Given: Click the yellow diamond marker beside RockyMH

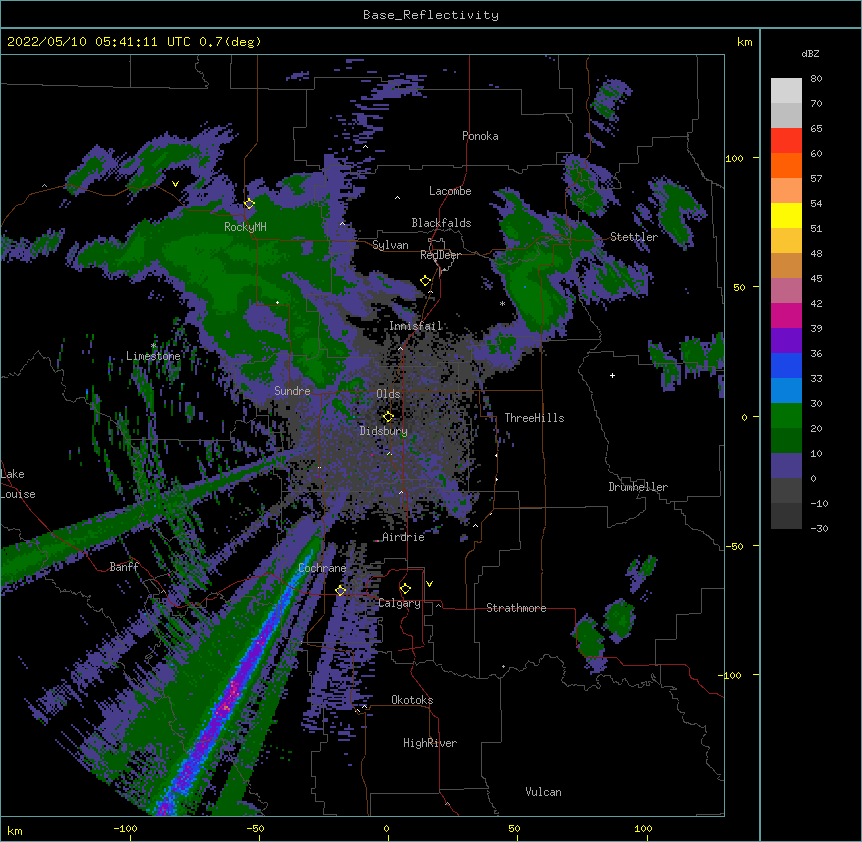Looking at the screenshot, I should [249, 204].
